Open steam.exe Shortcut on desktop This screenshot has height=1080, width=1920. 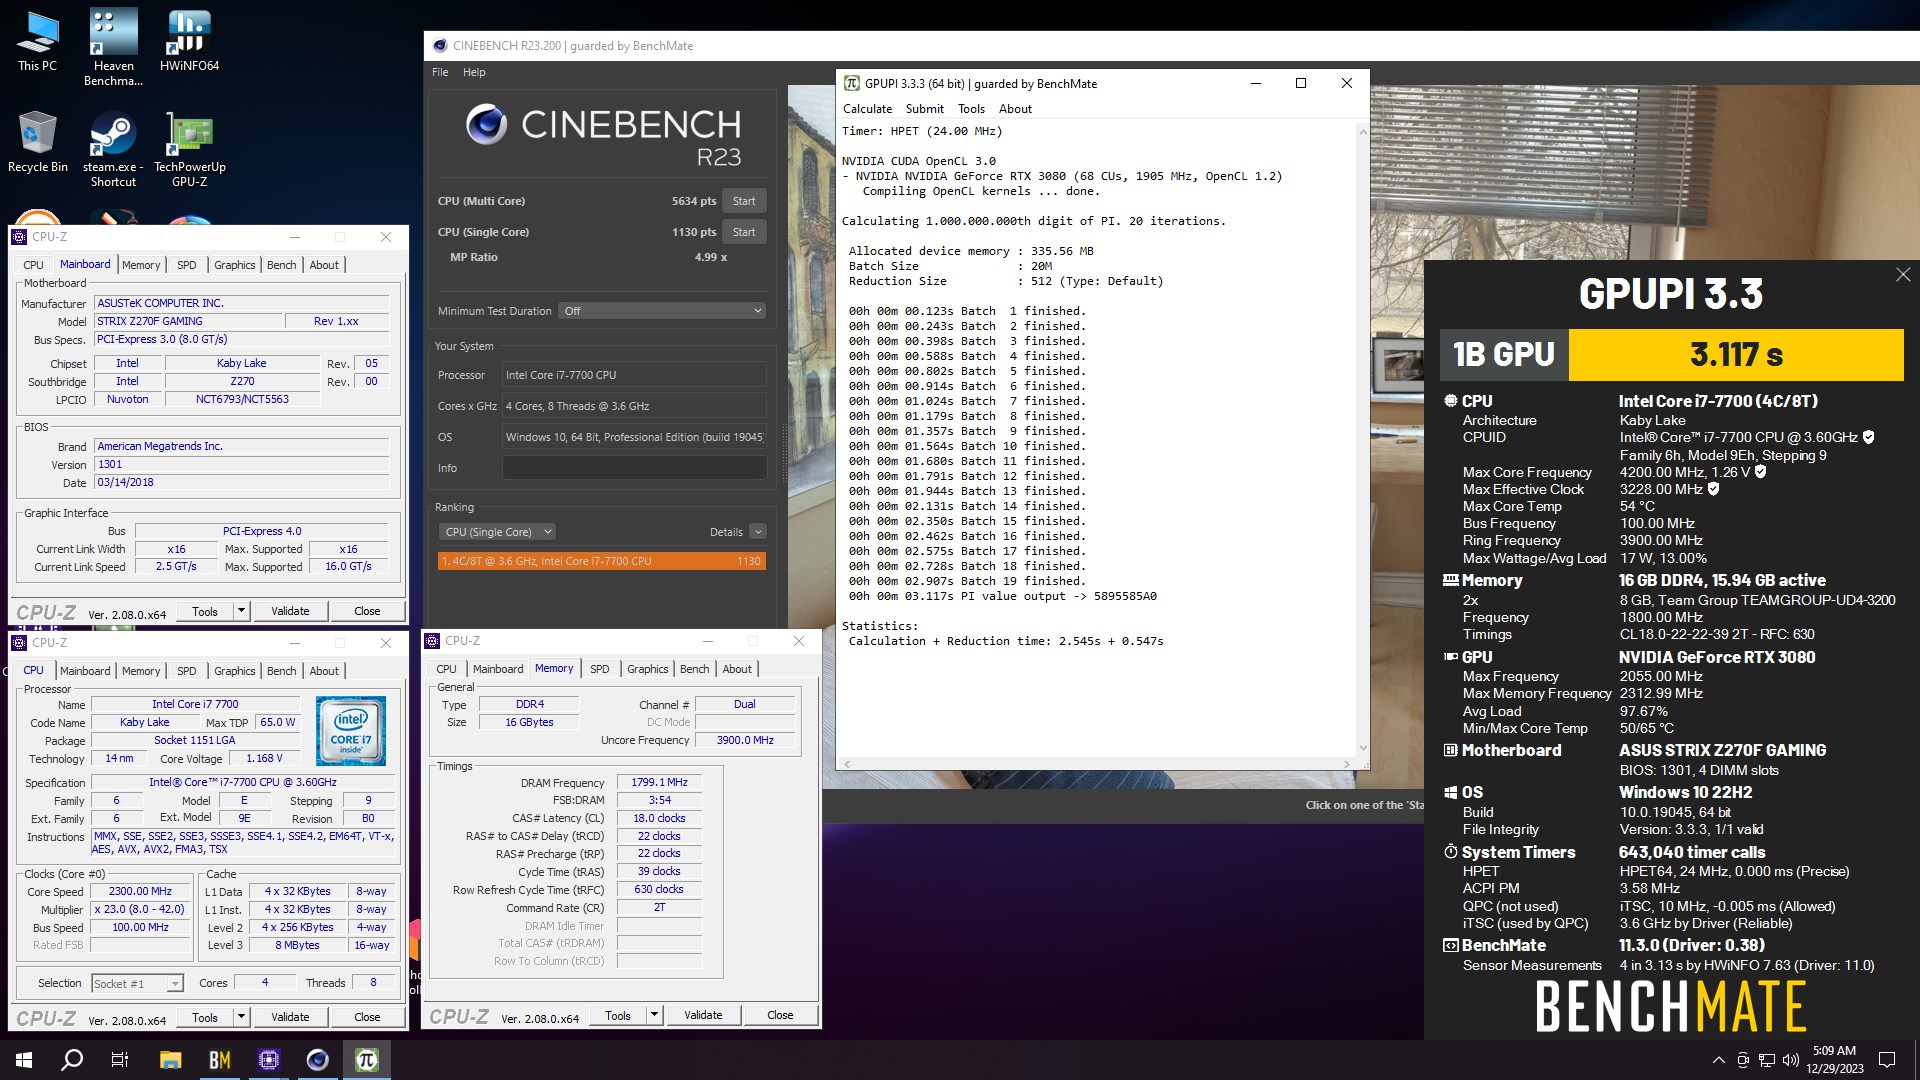[113, 149]
